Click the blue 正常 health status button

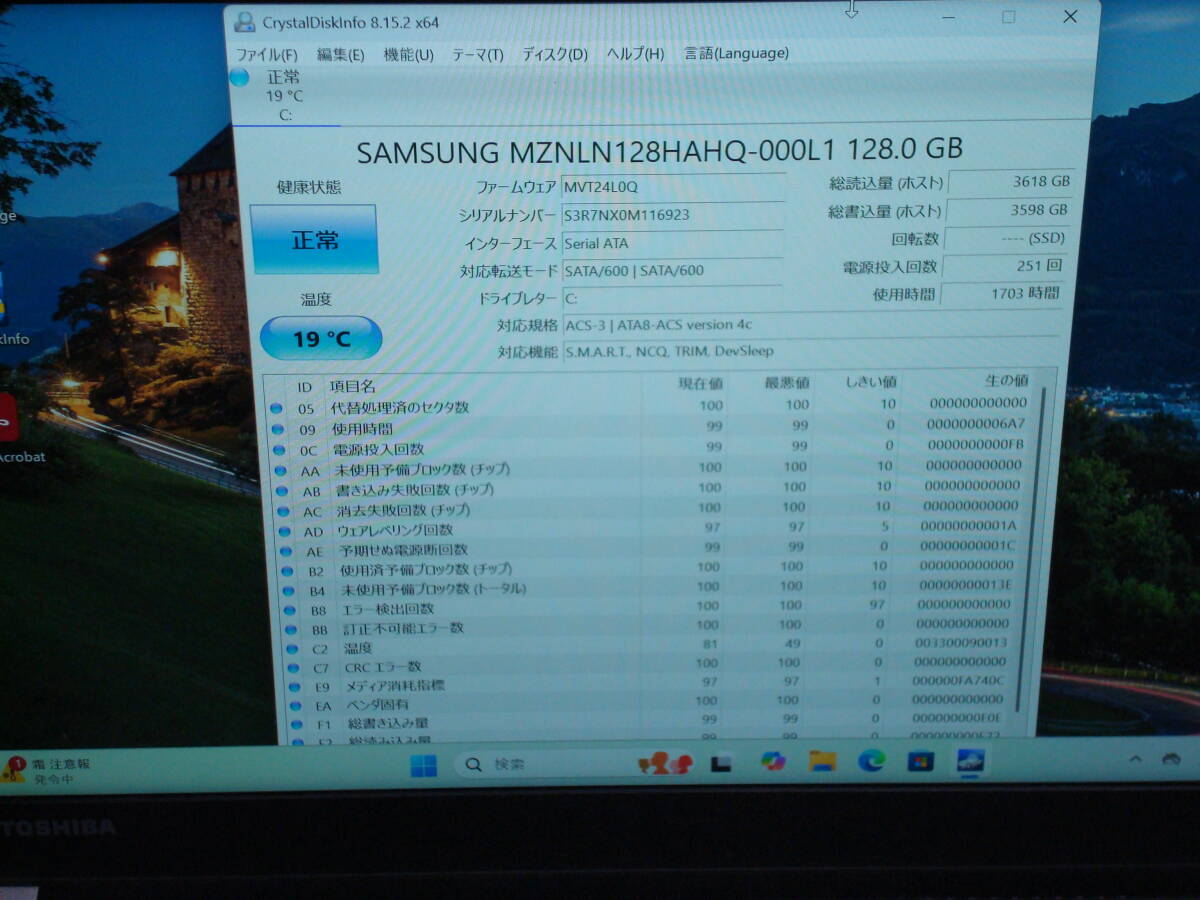coord(314,240)
